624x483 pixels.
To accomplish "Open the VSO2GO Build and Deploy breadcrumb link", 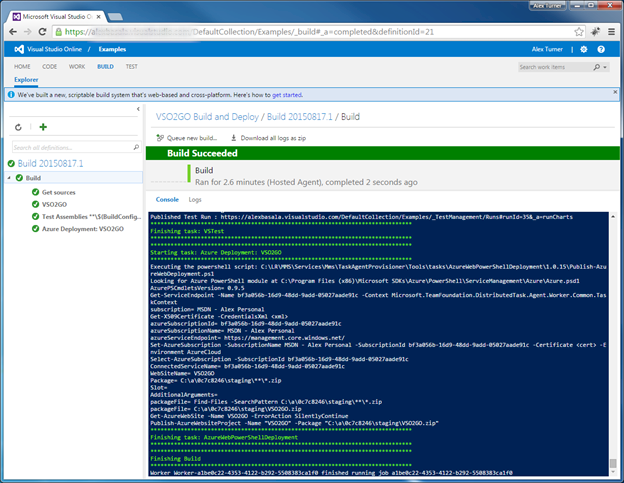I will tap(207, 117).
